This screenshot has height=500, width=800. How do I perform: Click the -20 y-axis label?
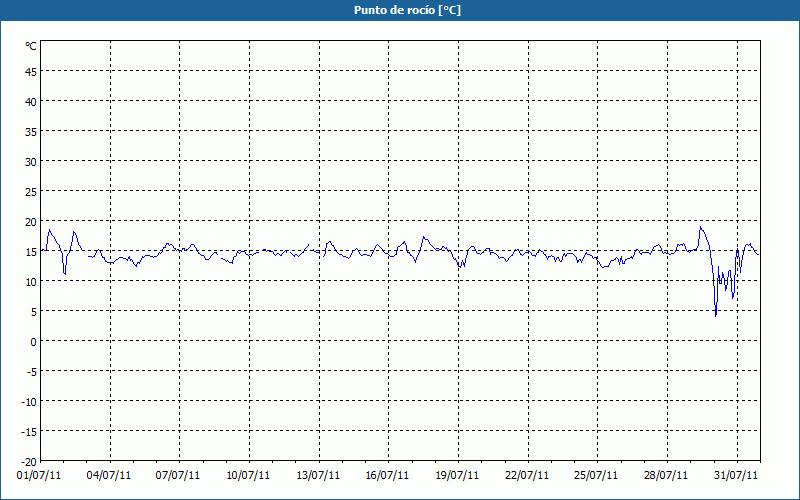point(29,462)
